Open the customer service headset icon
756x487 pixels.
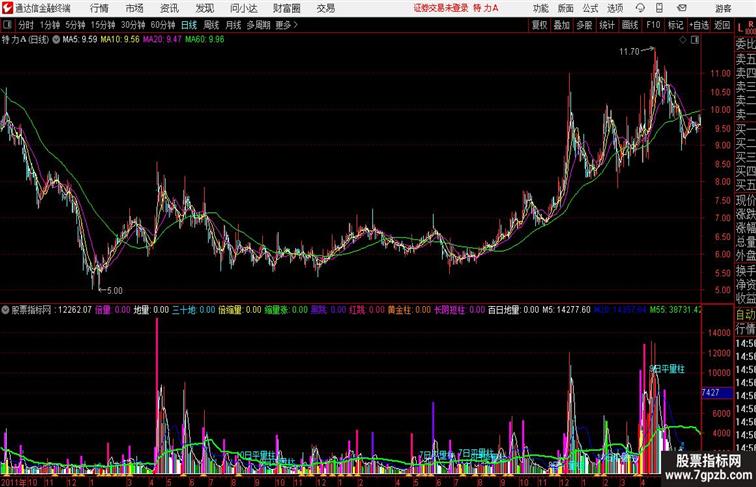[x=640, y=8]
